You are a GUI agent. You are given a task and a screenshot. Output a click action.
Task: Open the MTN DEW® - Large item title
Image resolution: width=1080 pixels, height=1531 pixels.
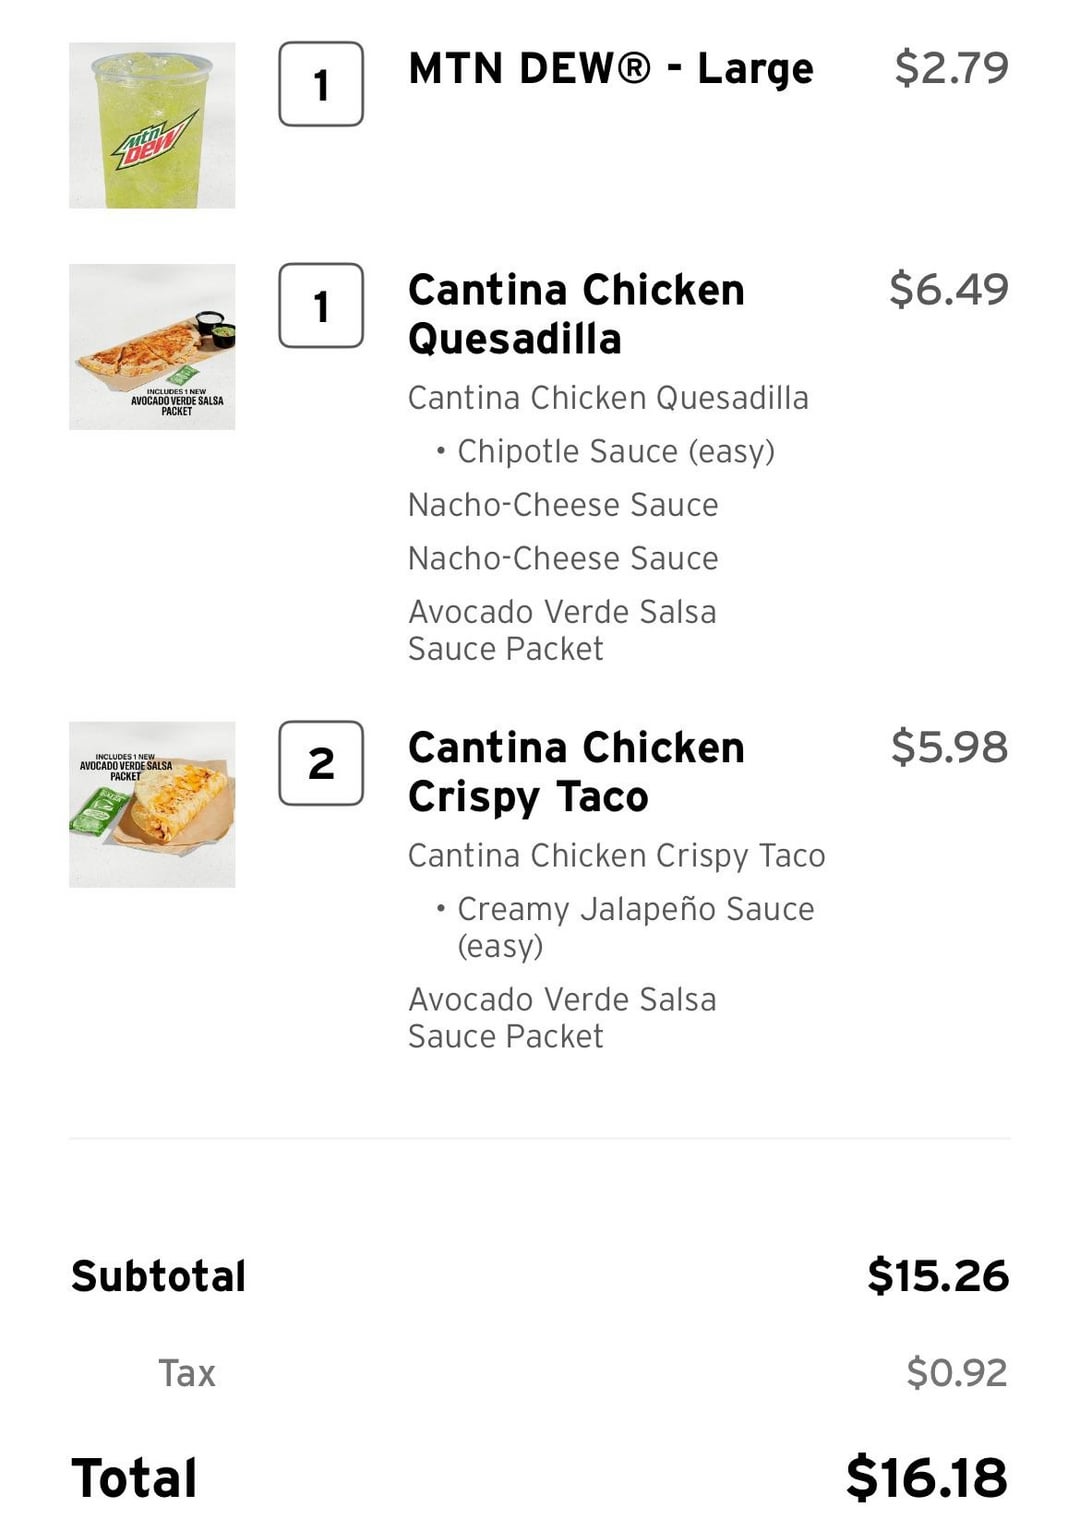(x=611, y=68)
